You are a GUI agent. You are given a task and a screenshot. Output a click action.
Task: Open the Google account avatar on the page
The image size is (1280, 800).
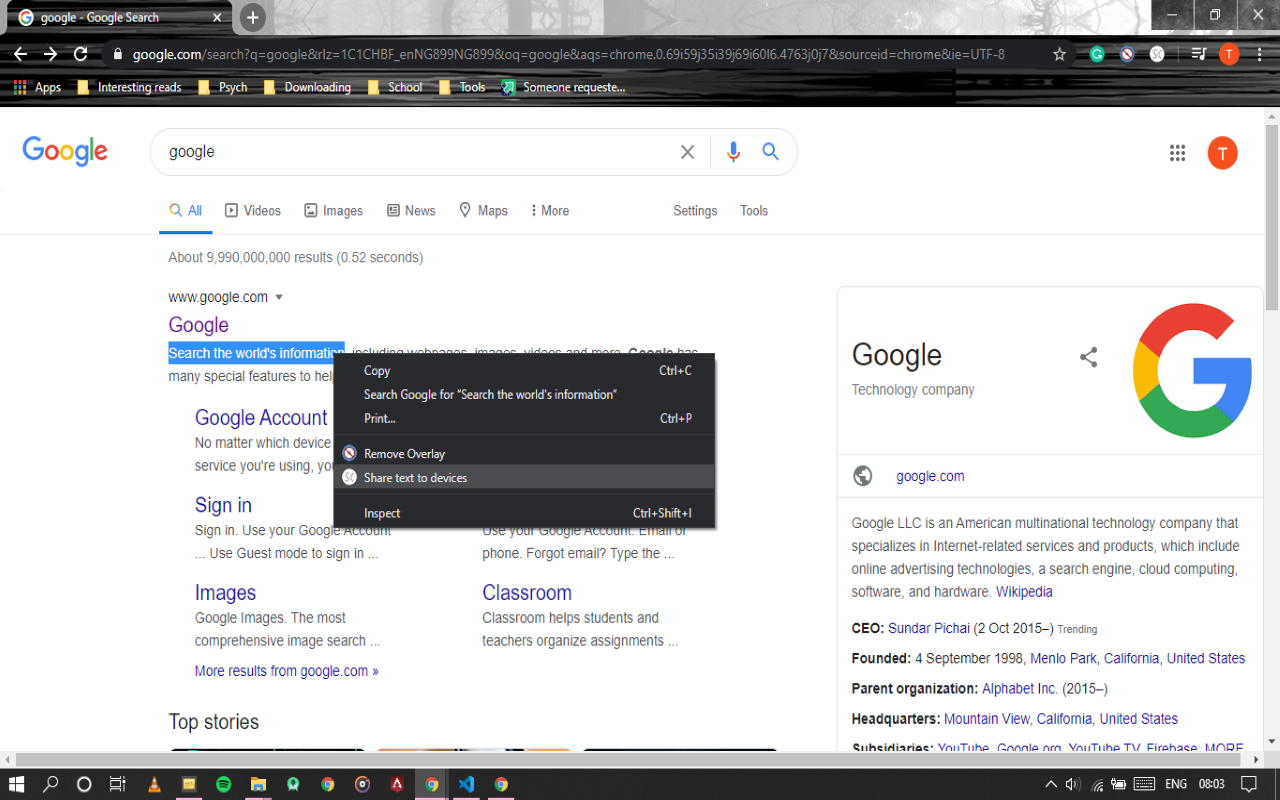pos(1222,153)
